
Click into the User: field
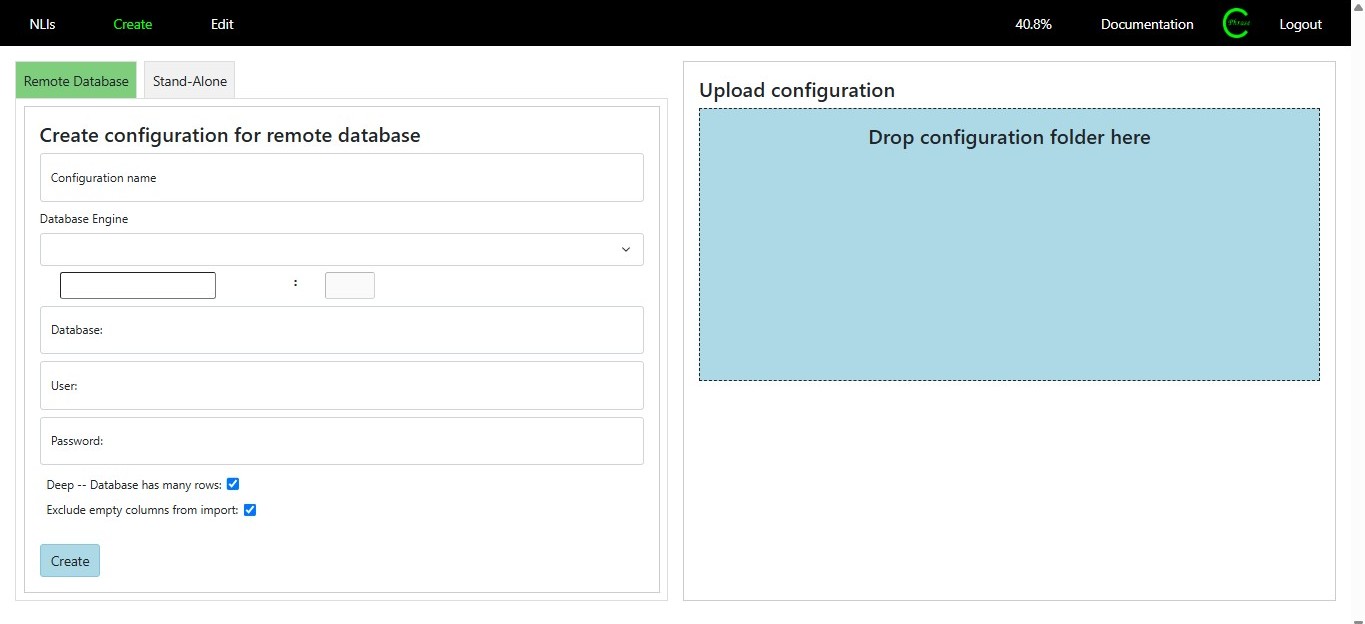(x=341, y=385)
